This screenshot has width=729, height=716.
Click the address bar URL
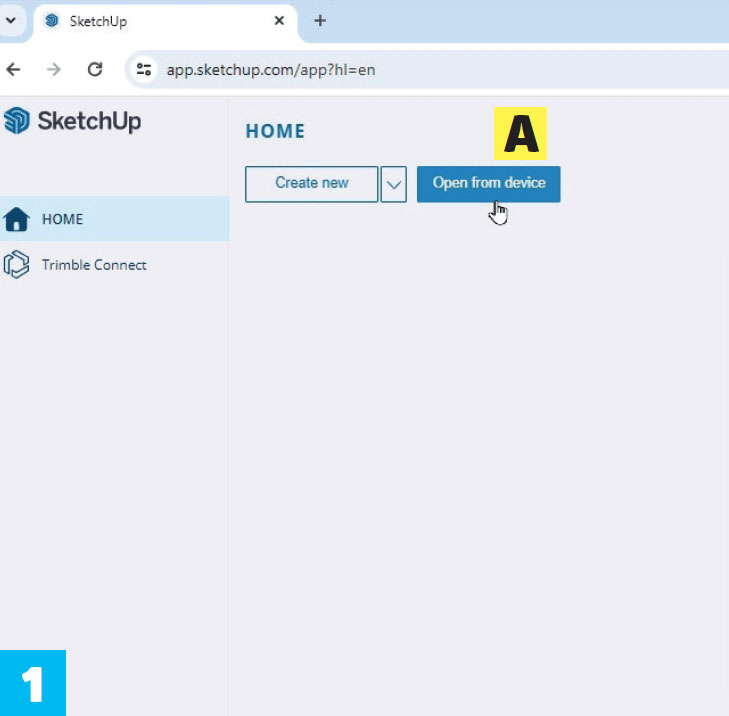pyautogui.click(x=271, y=70)
